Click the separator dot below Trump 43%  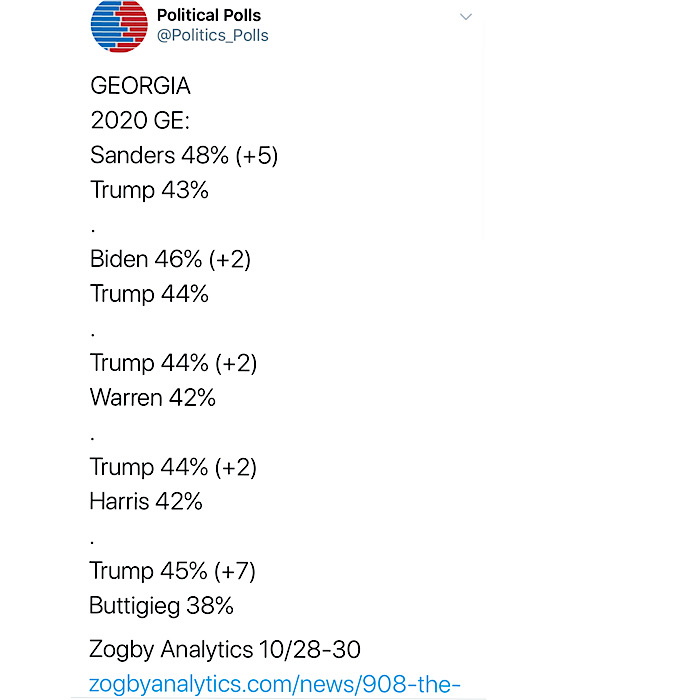pos(93,231)
